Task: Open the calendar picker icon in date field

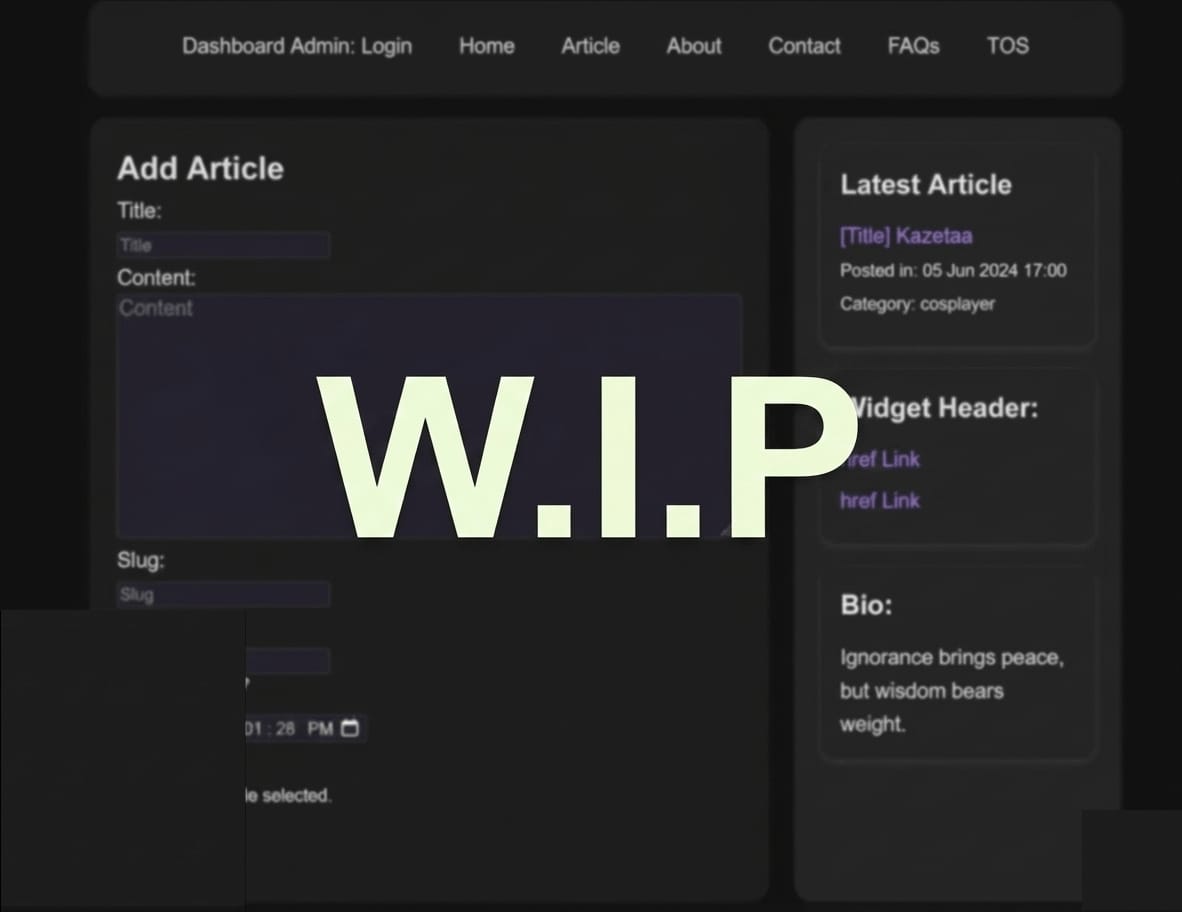Action: [x=350, y=728]
